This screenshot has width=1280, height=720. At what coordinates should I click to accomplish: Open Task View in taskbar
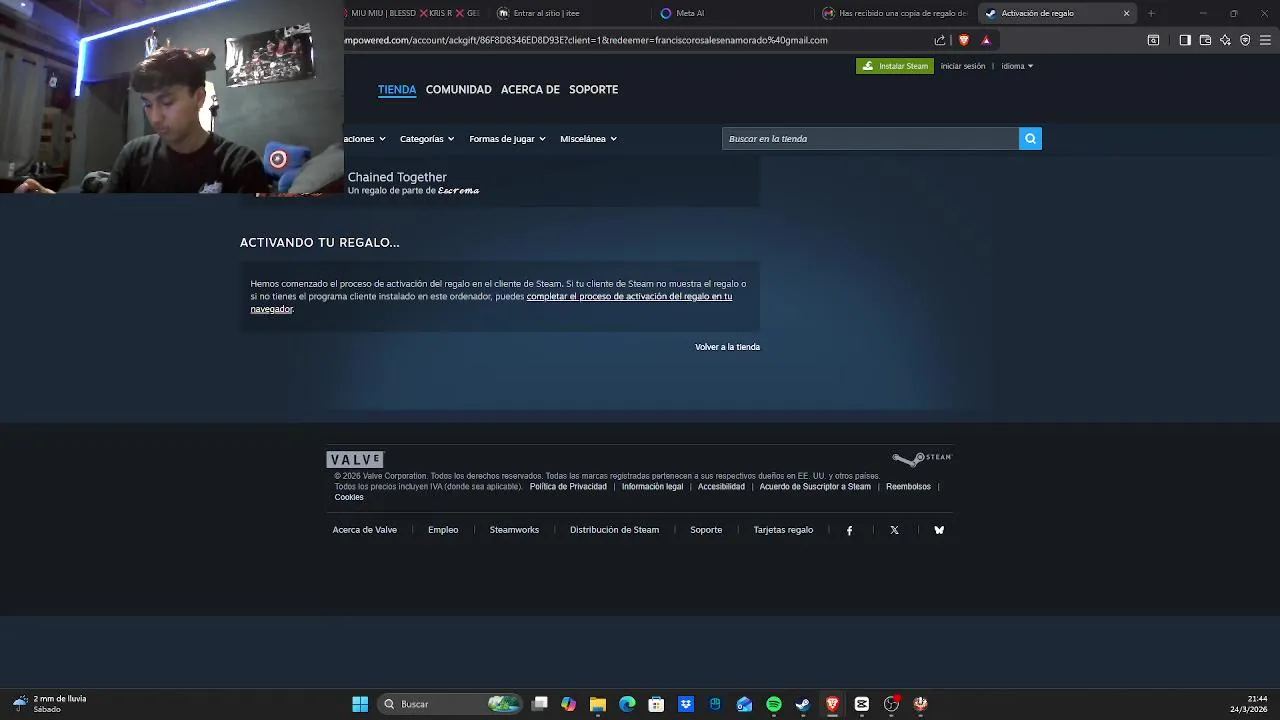tap(540, 704)
